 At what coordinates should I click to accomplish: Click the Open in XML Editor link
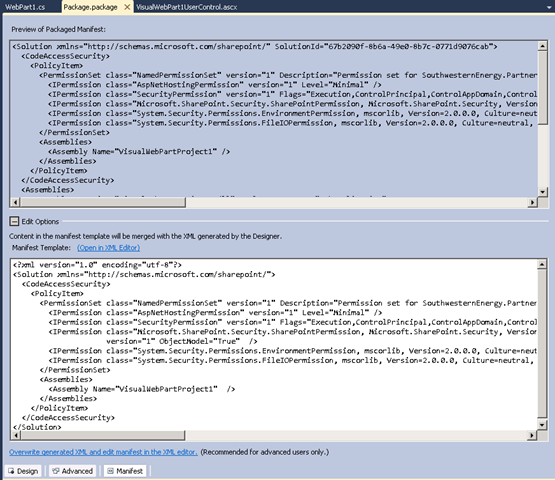pyautogui.click(x=108, y=248)
